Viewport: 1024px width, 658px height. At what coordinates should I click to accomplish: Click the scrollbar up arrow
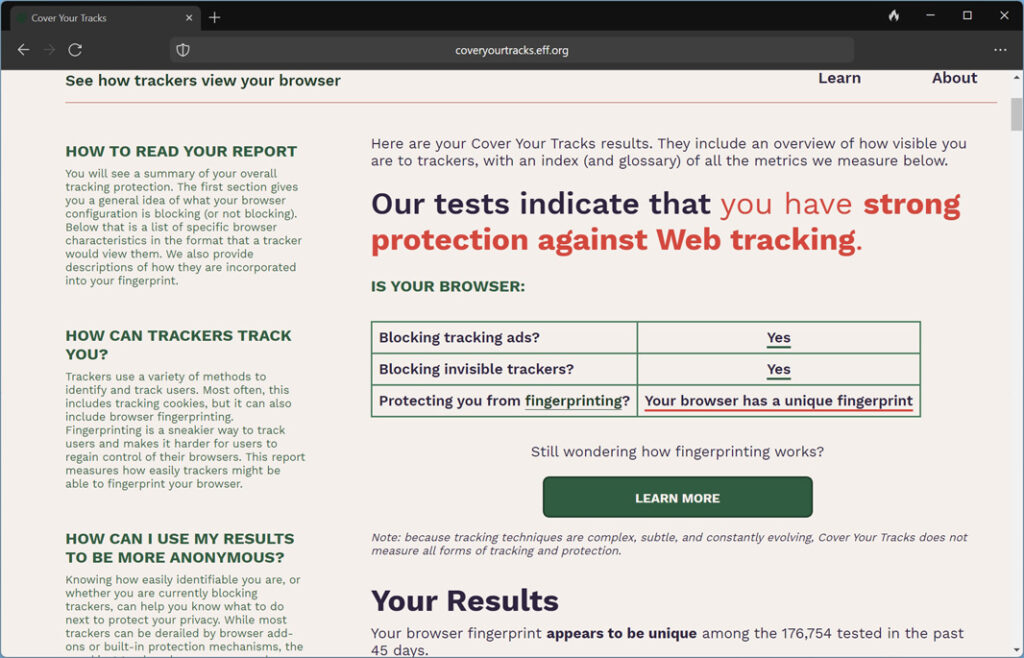click(1016, 77)
